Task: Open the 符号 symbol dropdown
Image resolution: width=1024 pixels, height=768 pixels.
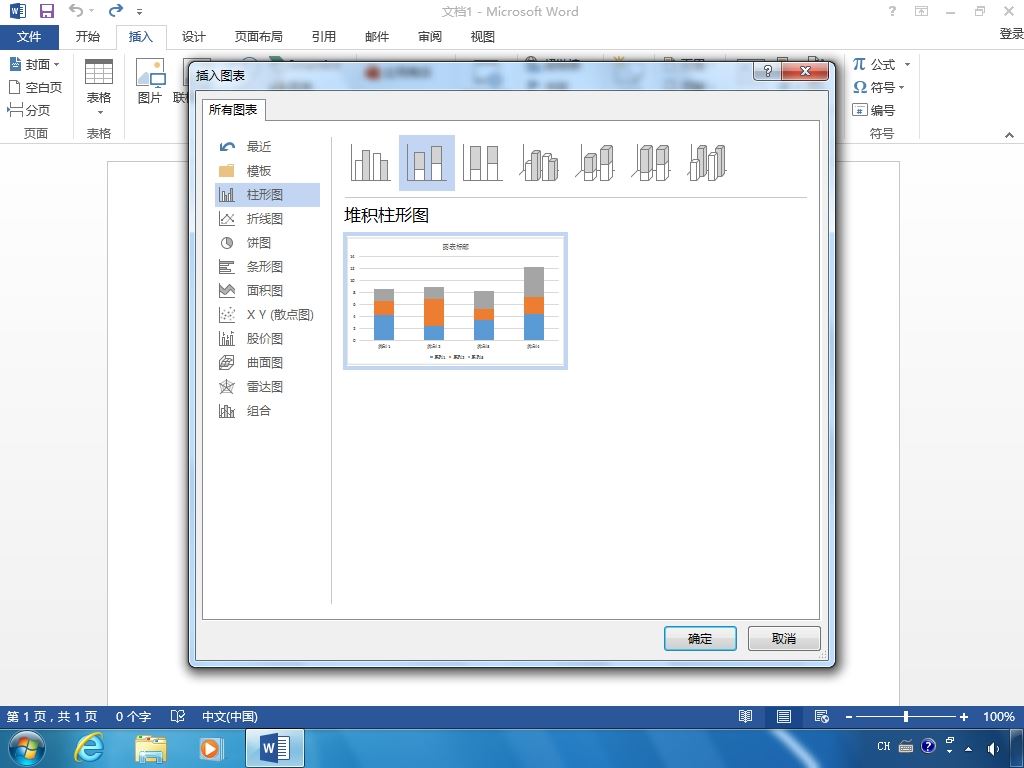Action: tap(879, 87)
